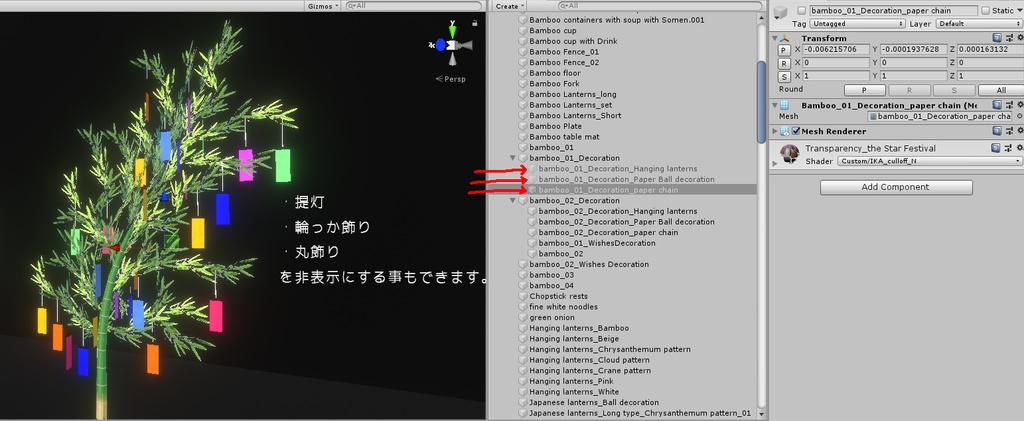Click the GameObject cube icon in Inspector
This screenshot has width=1024, height=421.
pyautogui.click(x=781, y=14)
